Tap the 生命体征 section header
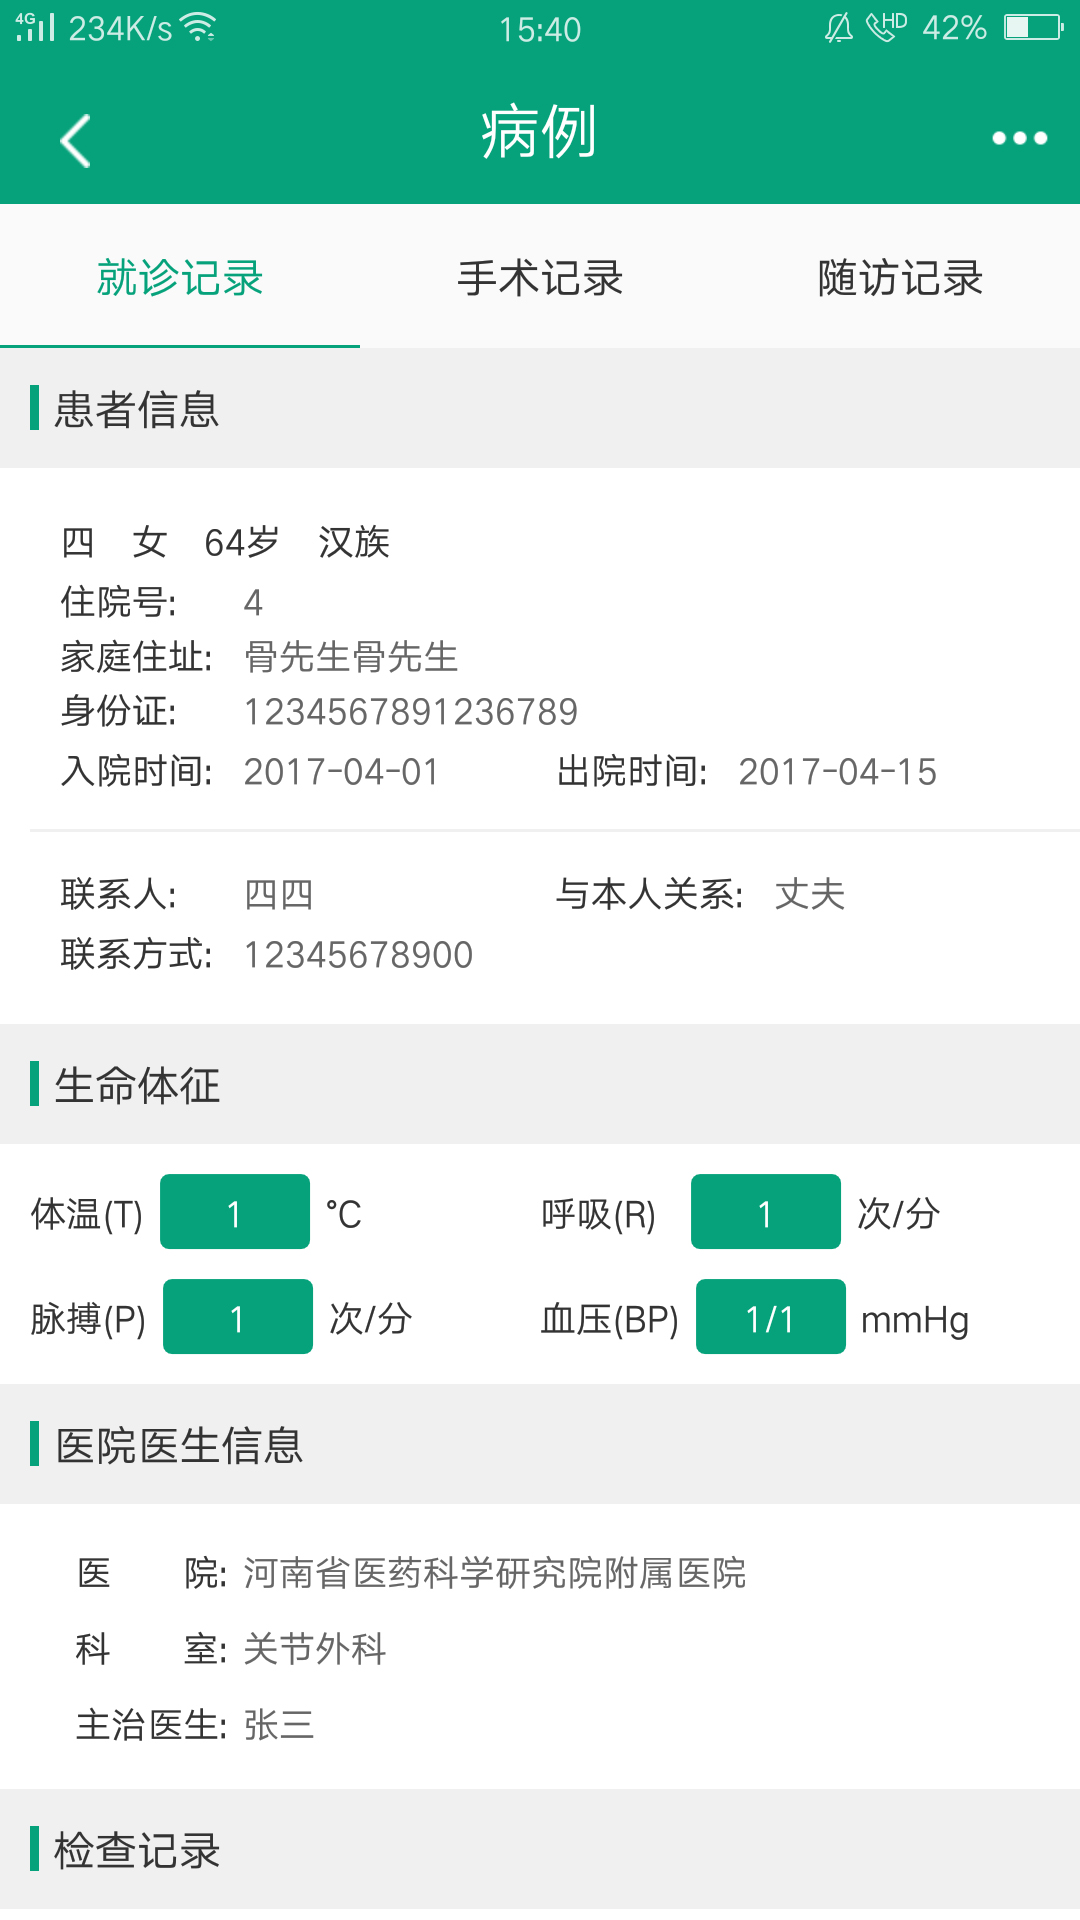Viewport: 1080px width, 1920px height. coord(137,1085)
